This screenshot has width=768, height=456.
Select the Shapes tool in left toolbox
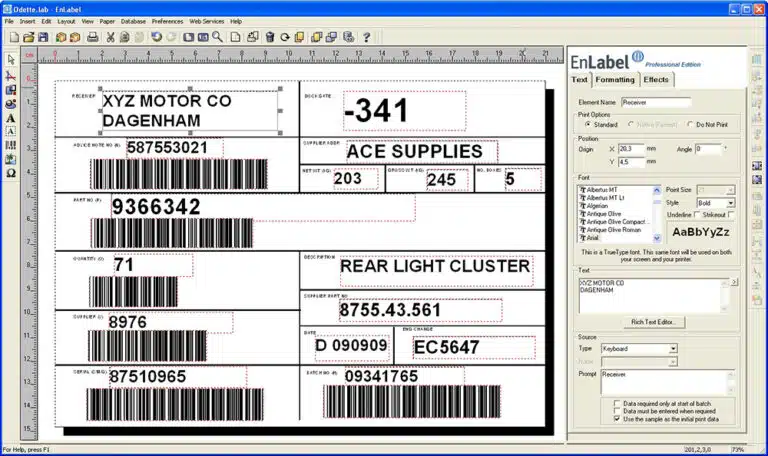pos(11,90)
